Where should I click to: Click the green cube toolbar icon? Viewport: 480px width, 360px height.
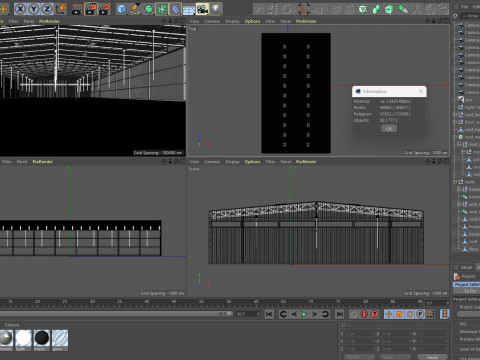(x=389, y=9)
